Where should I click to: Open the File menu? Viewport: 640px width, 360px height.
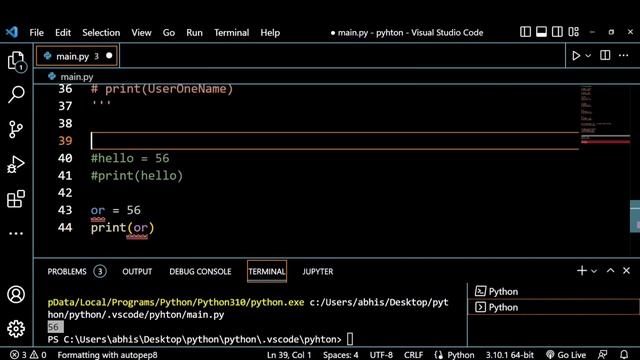pyautogui.click(x=36, y=33)
